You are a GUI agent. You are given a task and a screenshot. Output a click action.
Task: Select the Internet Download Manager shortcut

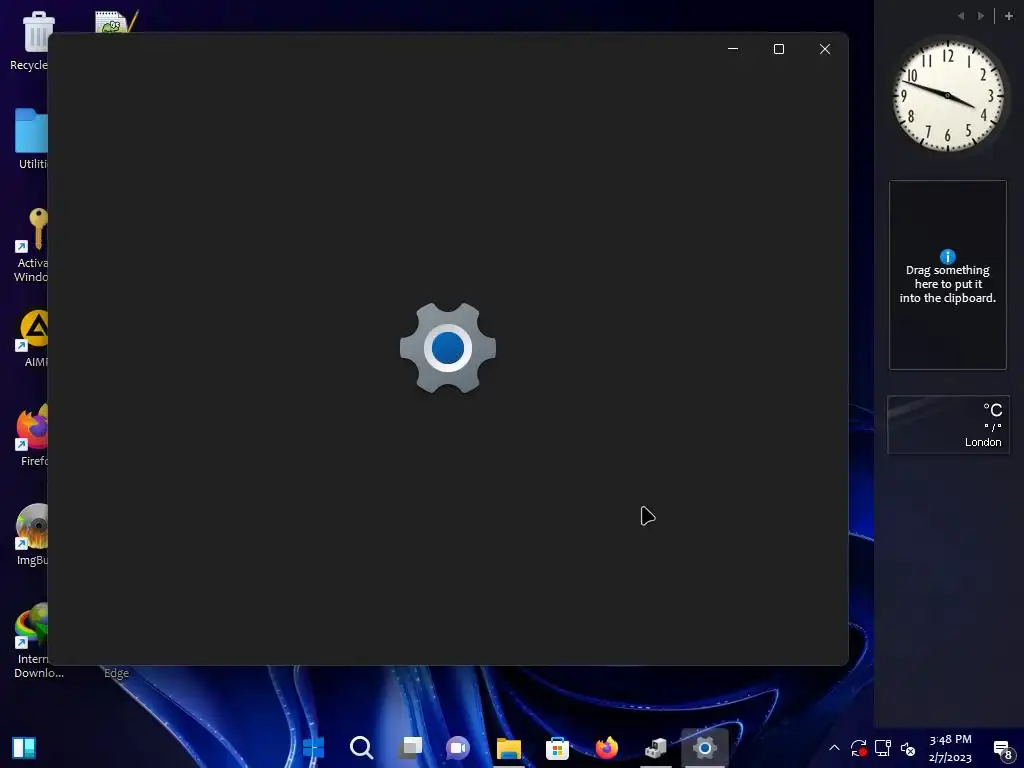(x=33, y=640)
